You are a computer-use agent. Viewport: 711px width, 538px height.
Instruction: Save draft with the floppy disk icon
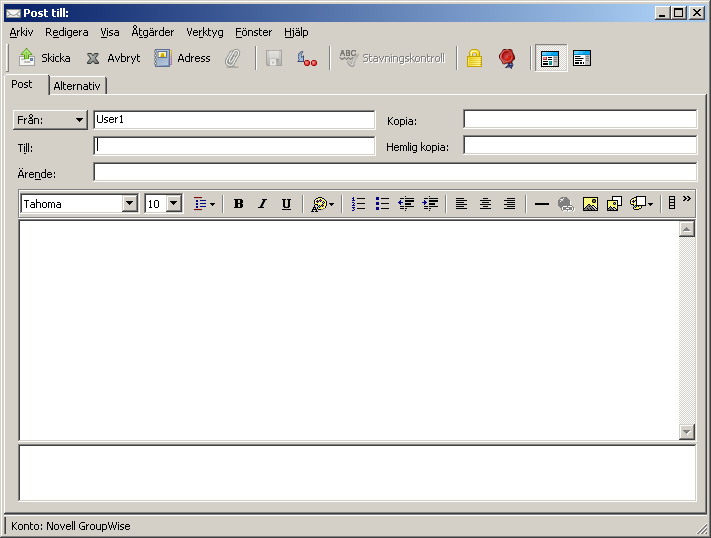point(274,58)
